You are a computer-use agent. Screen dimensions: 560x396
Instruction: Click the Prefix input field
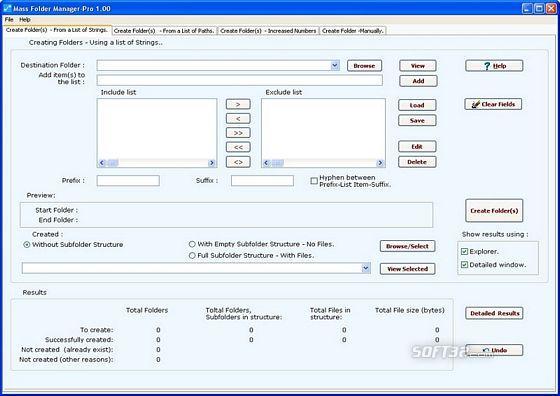tap(128, 181)
